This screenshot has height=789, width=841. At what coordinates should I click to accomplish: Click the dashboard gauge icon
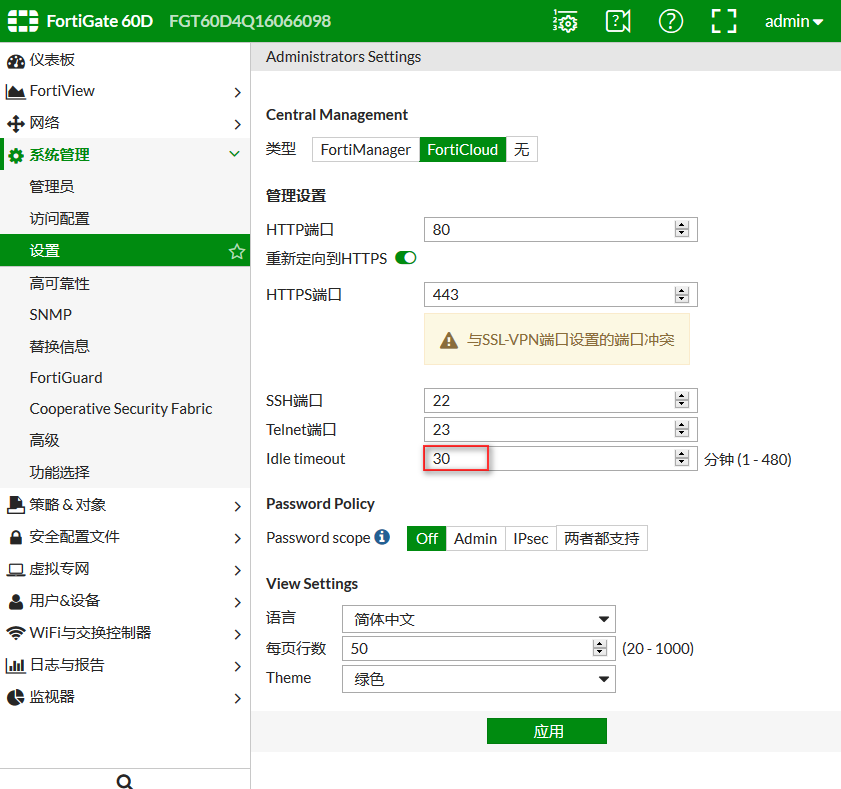click(x=16, y=61)
